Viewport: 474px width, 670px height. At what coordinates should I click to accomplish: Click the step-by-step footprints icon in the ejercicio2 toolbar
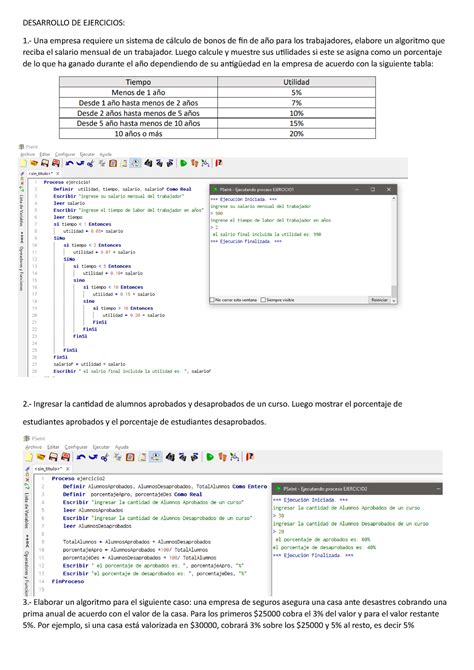[x=223, y=457]
